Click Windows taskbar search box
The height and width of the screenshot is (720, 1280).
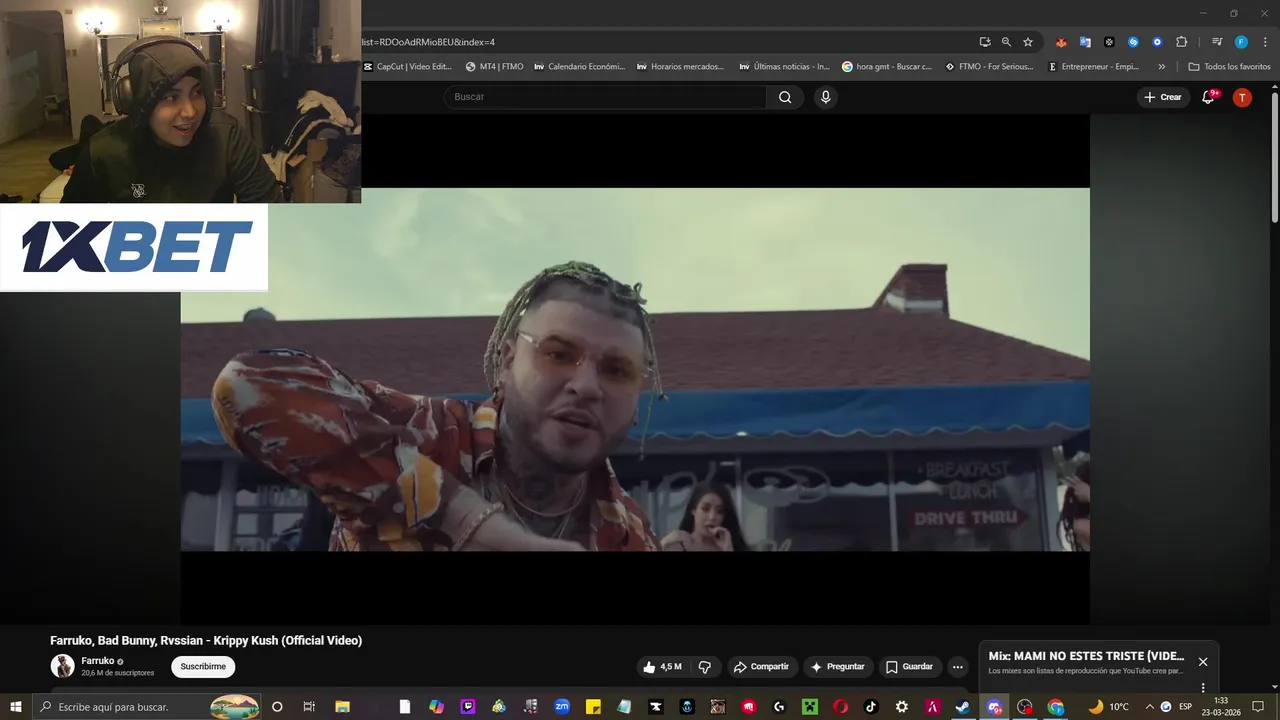[148, 707]
